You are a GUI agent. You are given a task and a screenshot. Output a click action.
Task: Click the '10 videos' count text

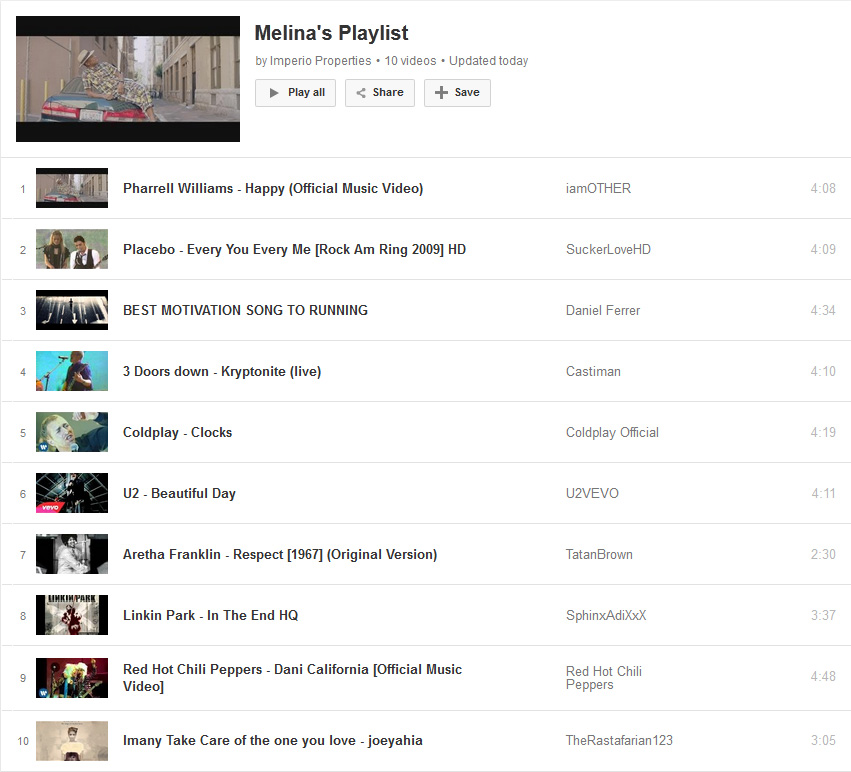click(x=410, y=61)
